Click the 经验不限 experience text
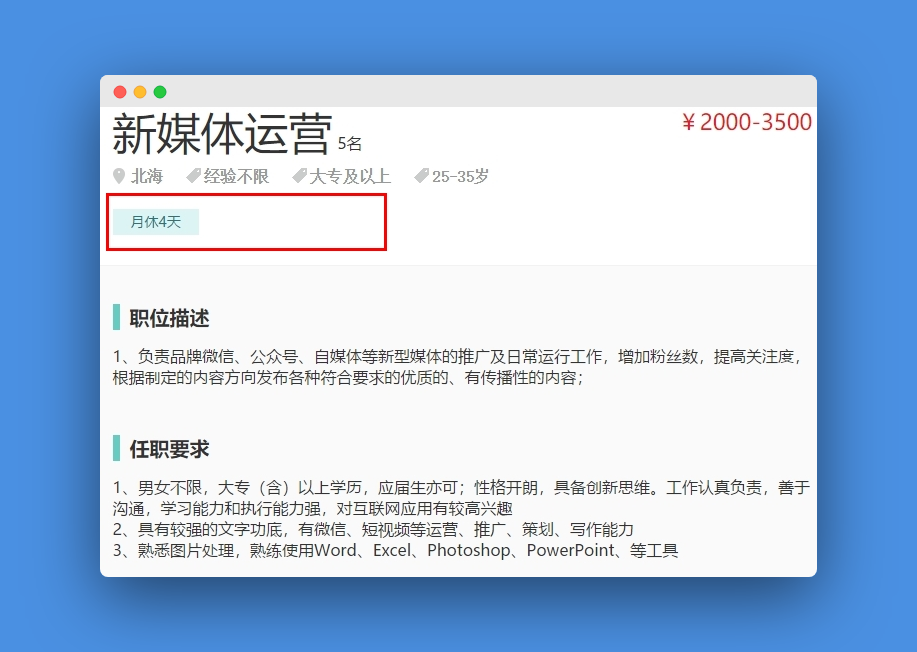917x652 pixels. (236, 176)
